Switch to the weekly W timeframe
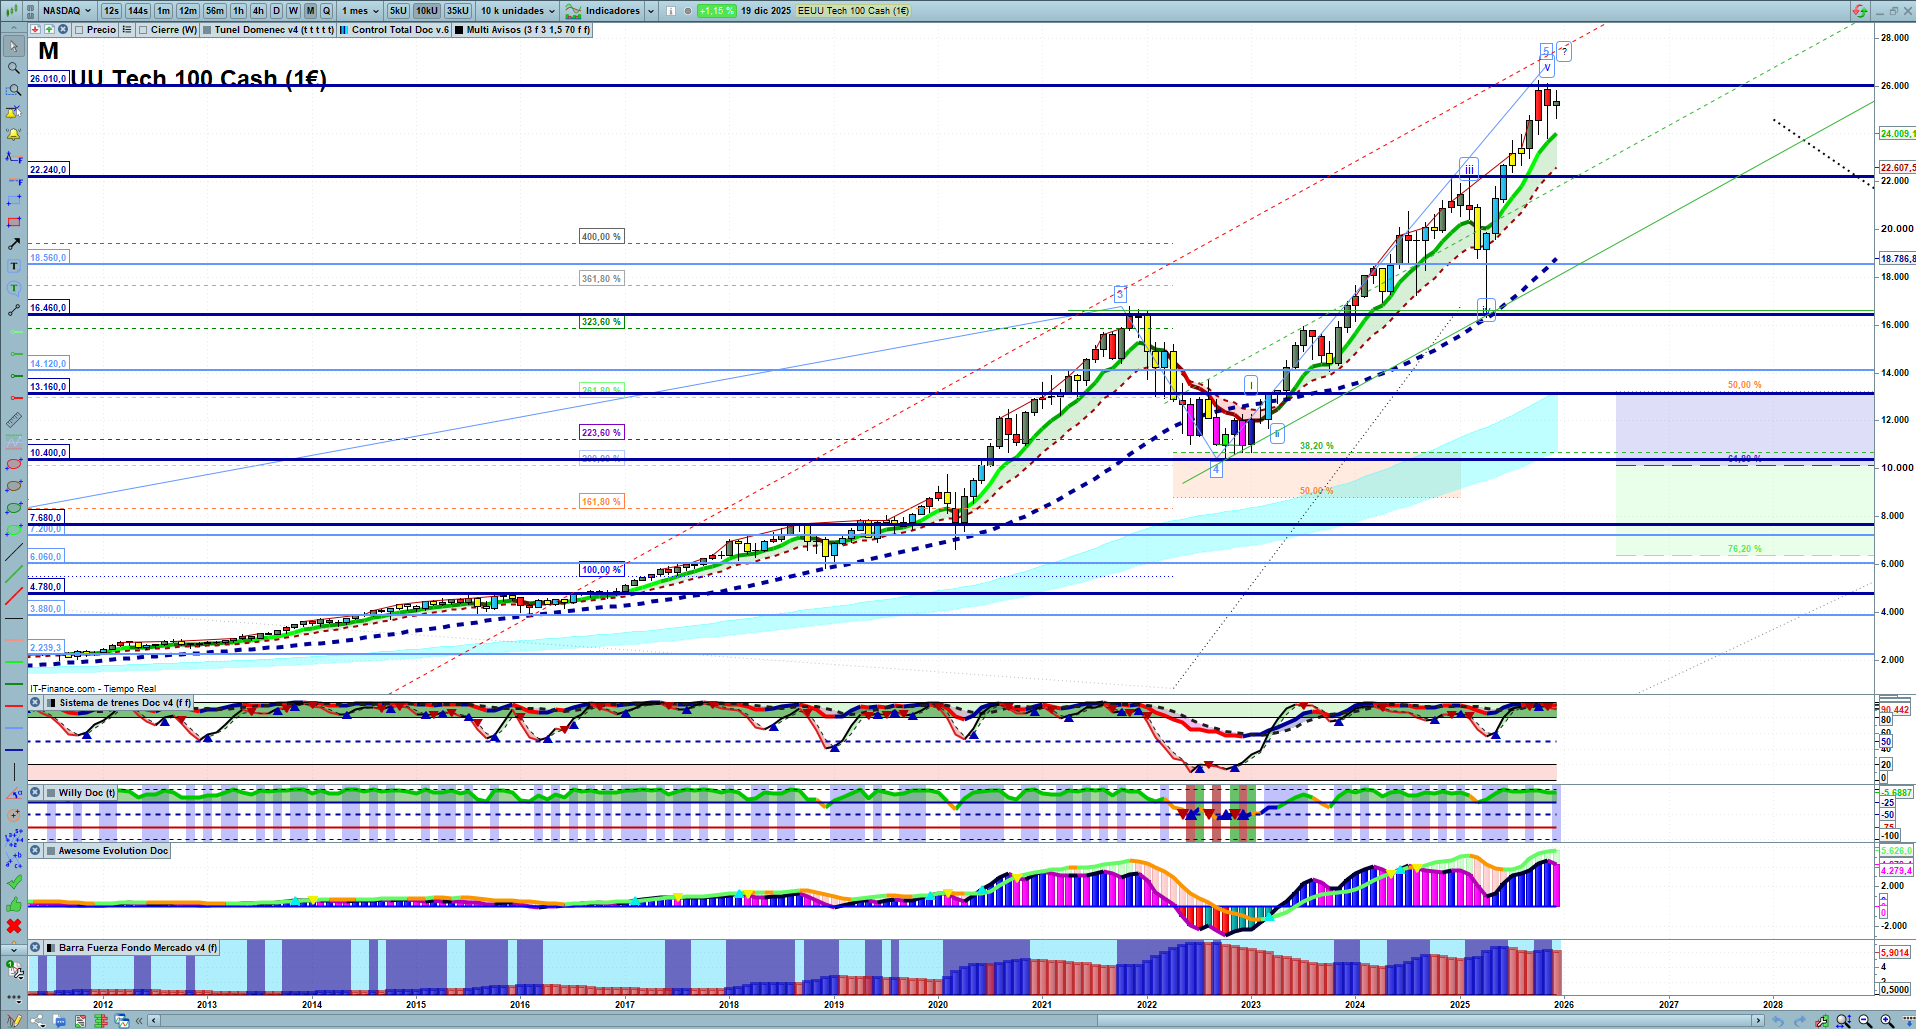 [293, 11]
